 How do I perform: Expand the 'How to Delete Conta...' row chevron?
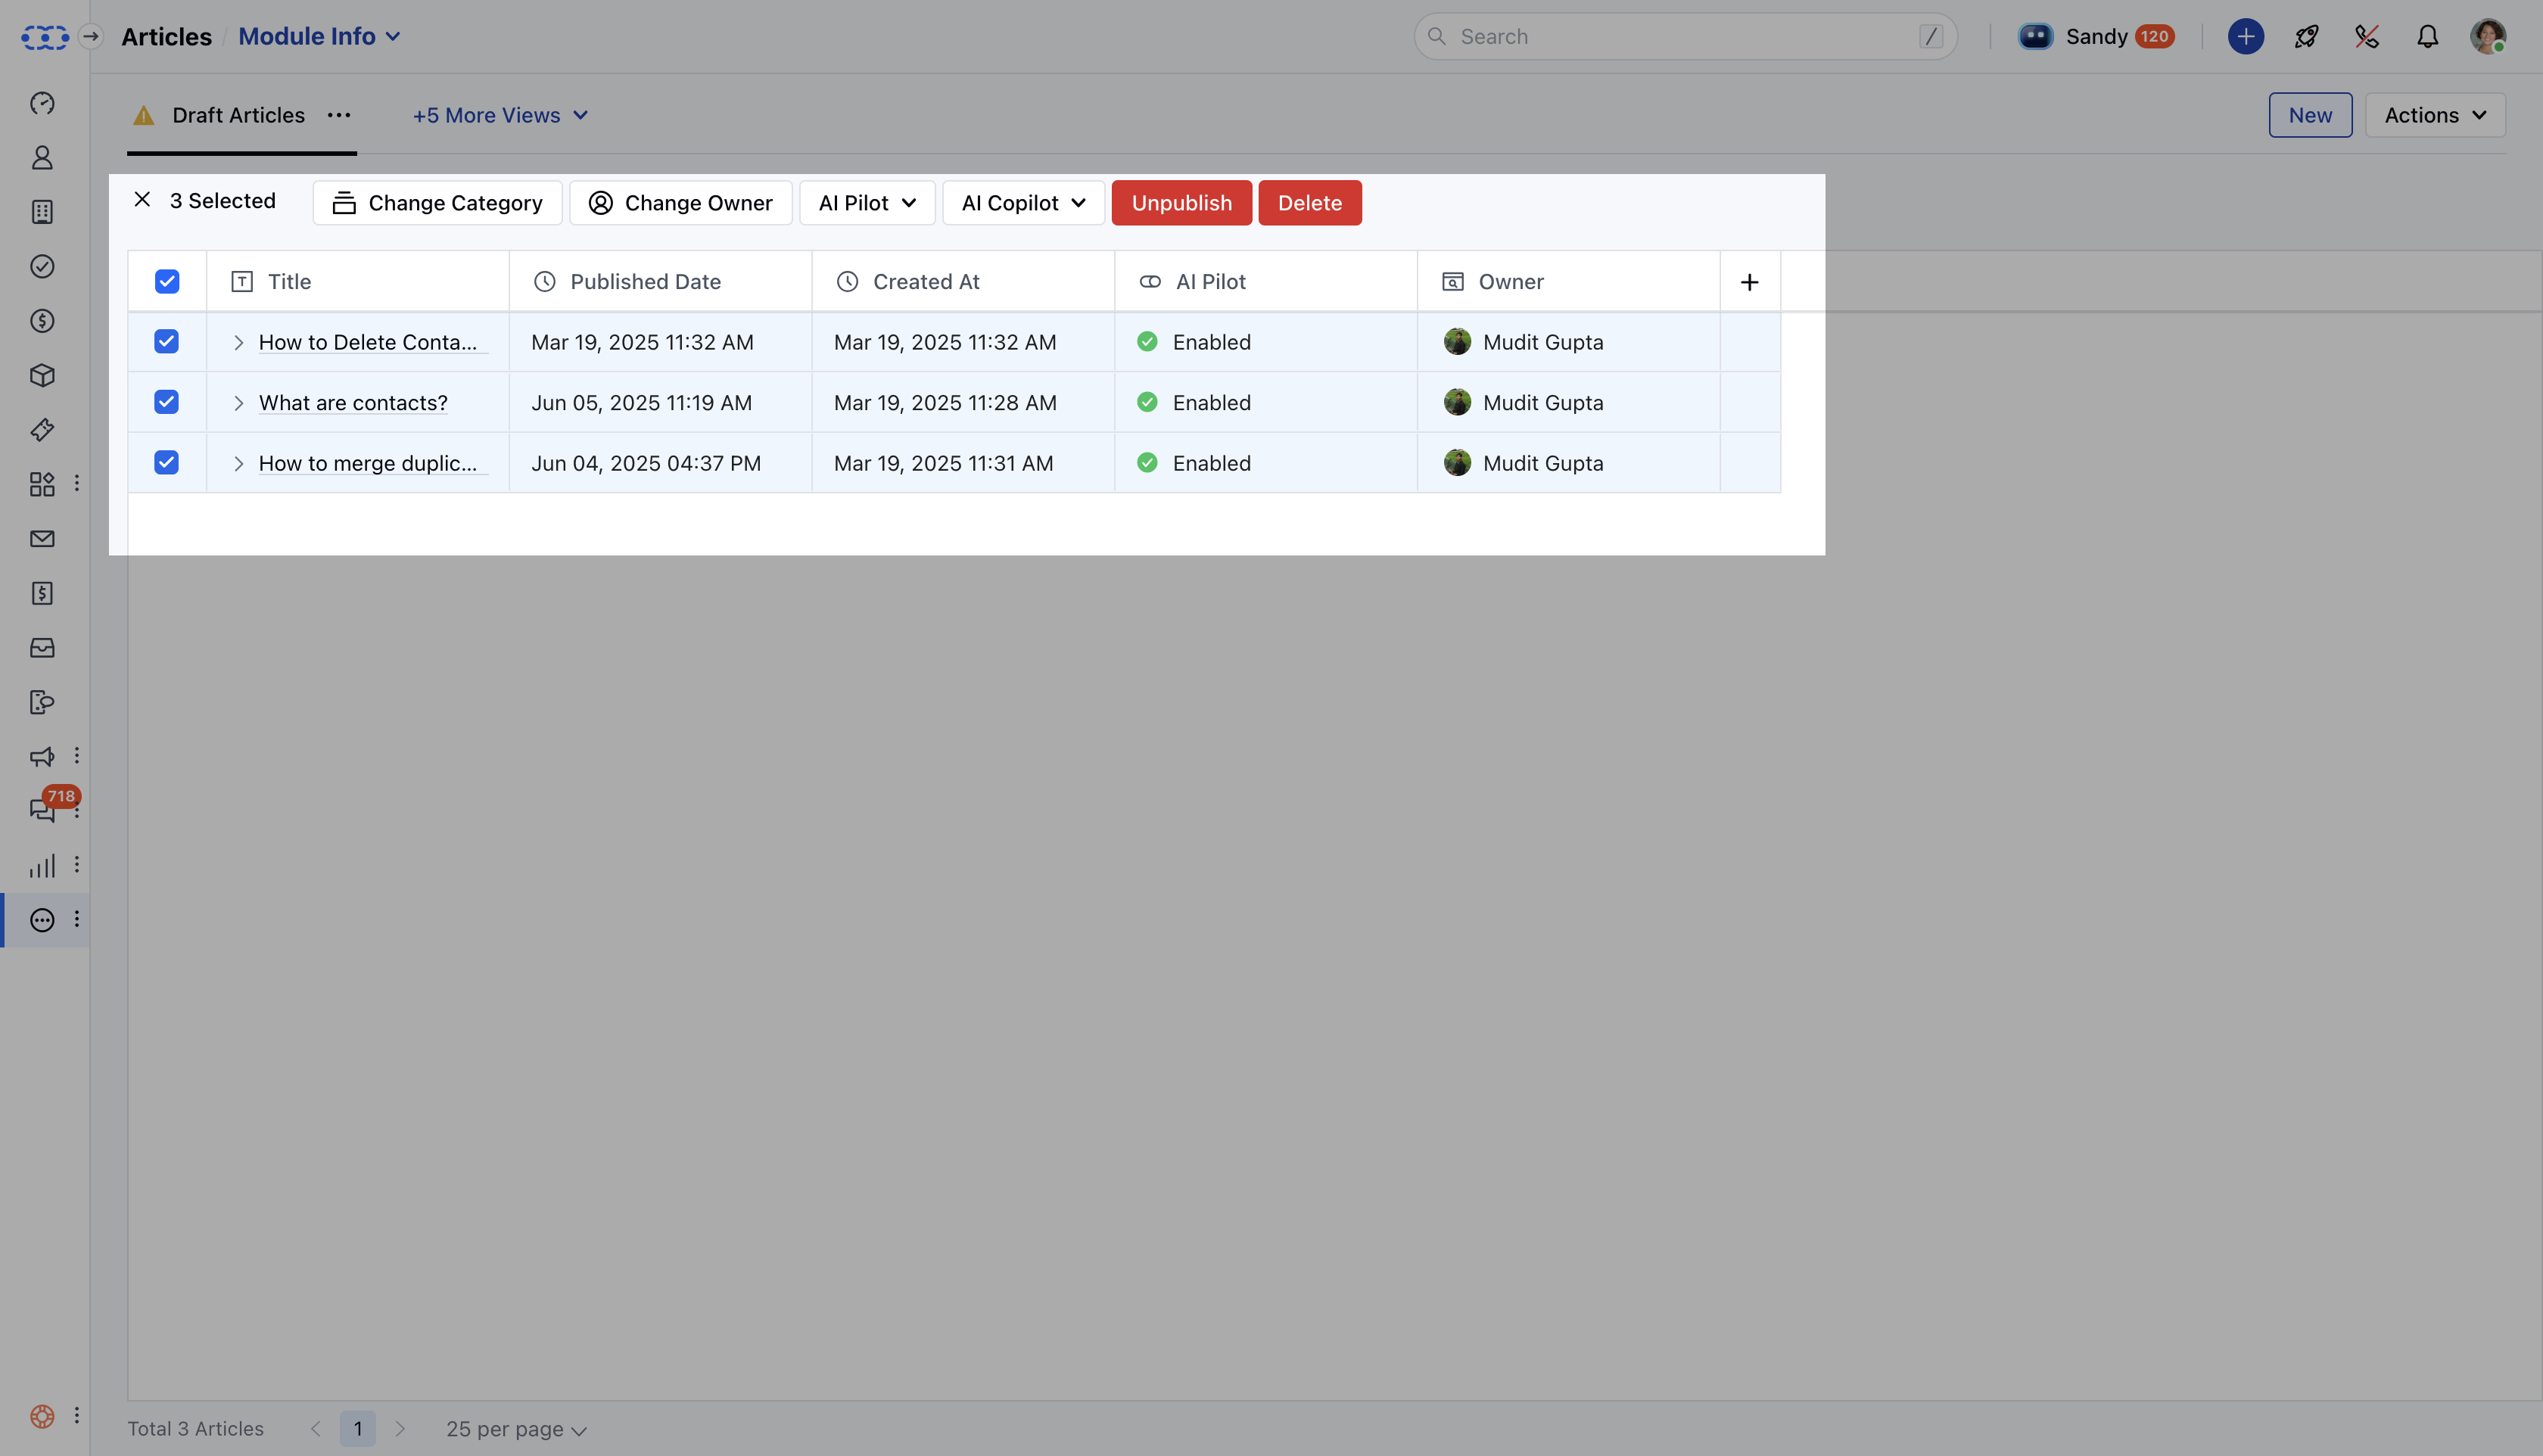238,342
